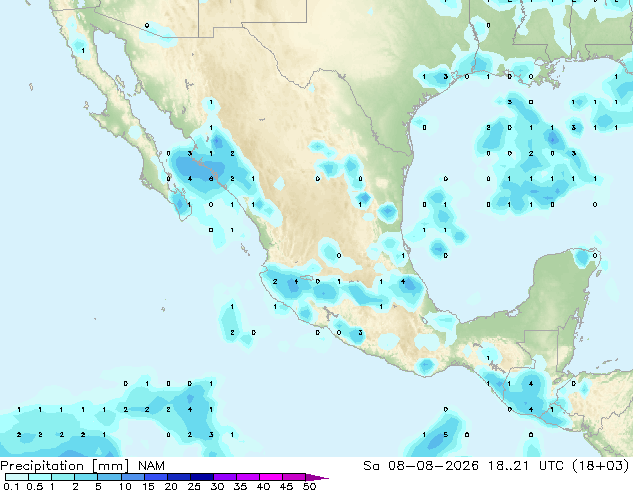Click the 35–40 mm legend color swatch
634x490 pixels.
pos(247,477)
